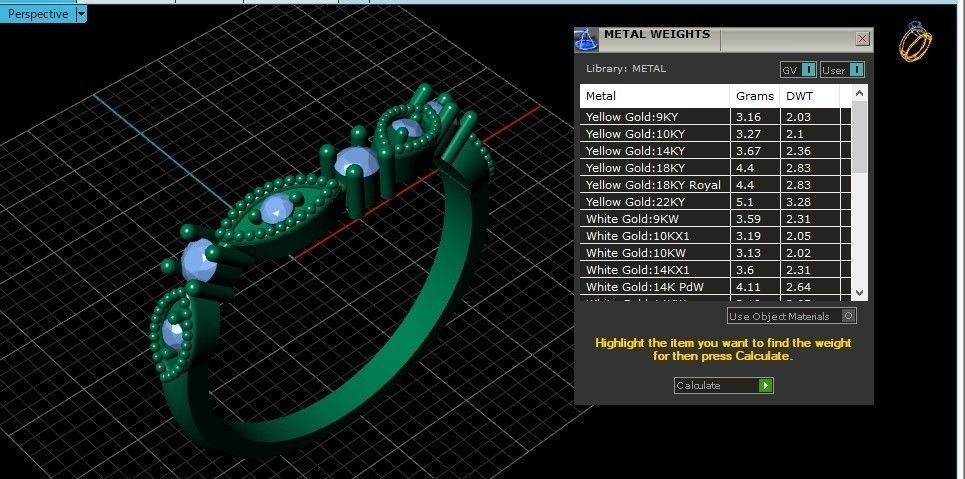Select the Yellow Gold:18KY Royal row
This screenshot has width=965, height=479.
click(715, 185)
